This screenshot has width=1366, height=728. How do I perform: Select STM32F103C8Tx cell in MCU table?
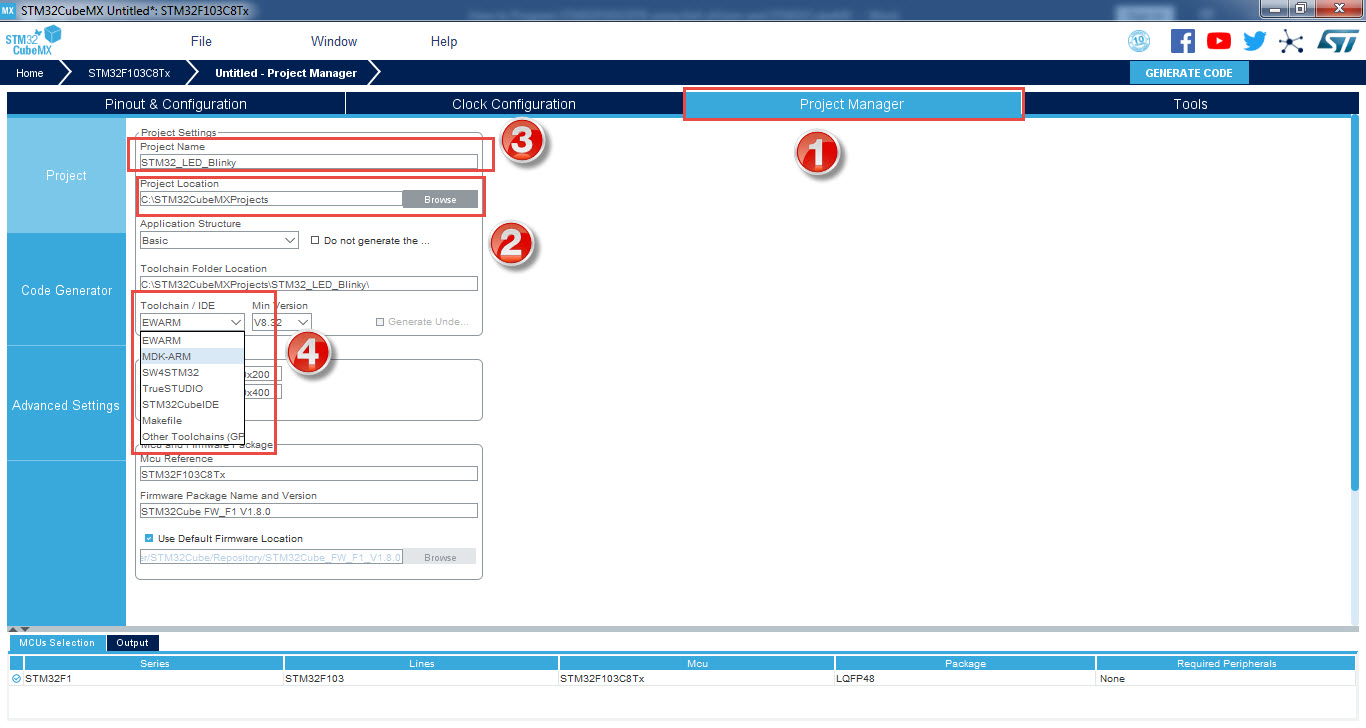tap(697, 678)
